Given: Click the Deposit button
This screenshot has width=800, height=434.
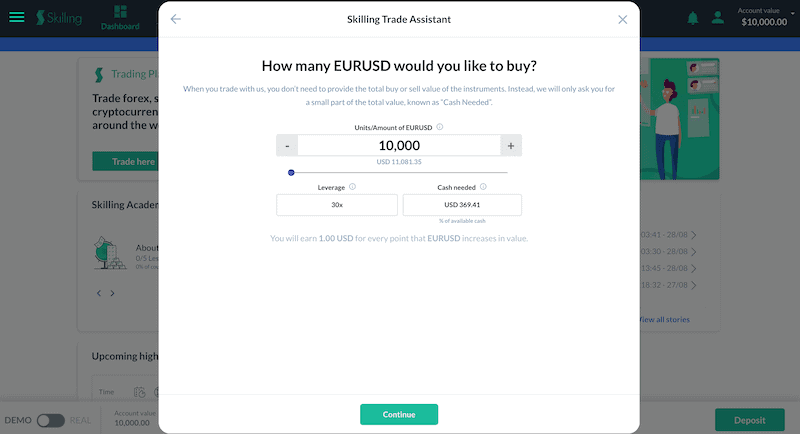Looking at the screenshot, I should pyautogui.click(x=749, y=420).
